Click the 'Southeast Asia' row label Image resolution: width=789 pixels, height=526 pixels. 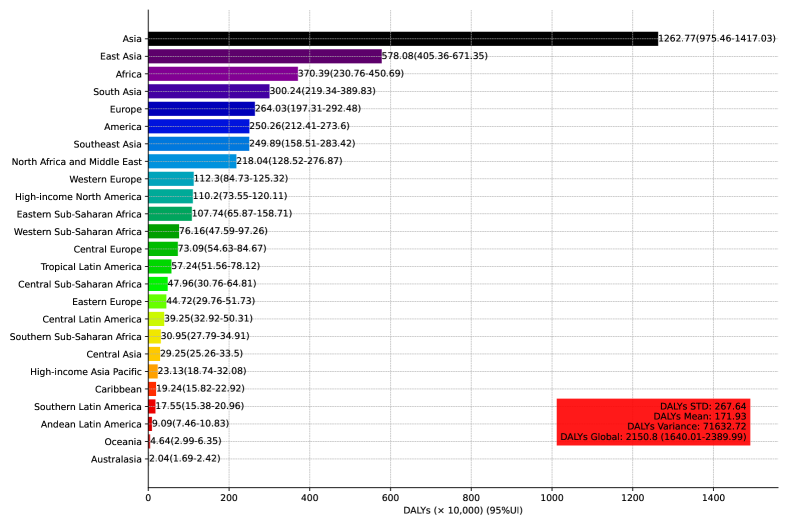(108, 144)
